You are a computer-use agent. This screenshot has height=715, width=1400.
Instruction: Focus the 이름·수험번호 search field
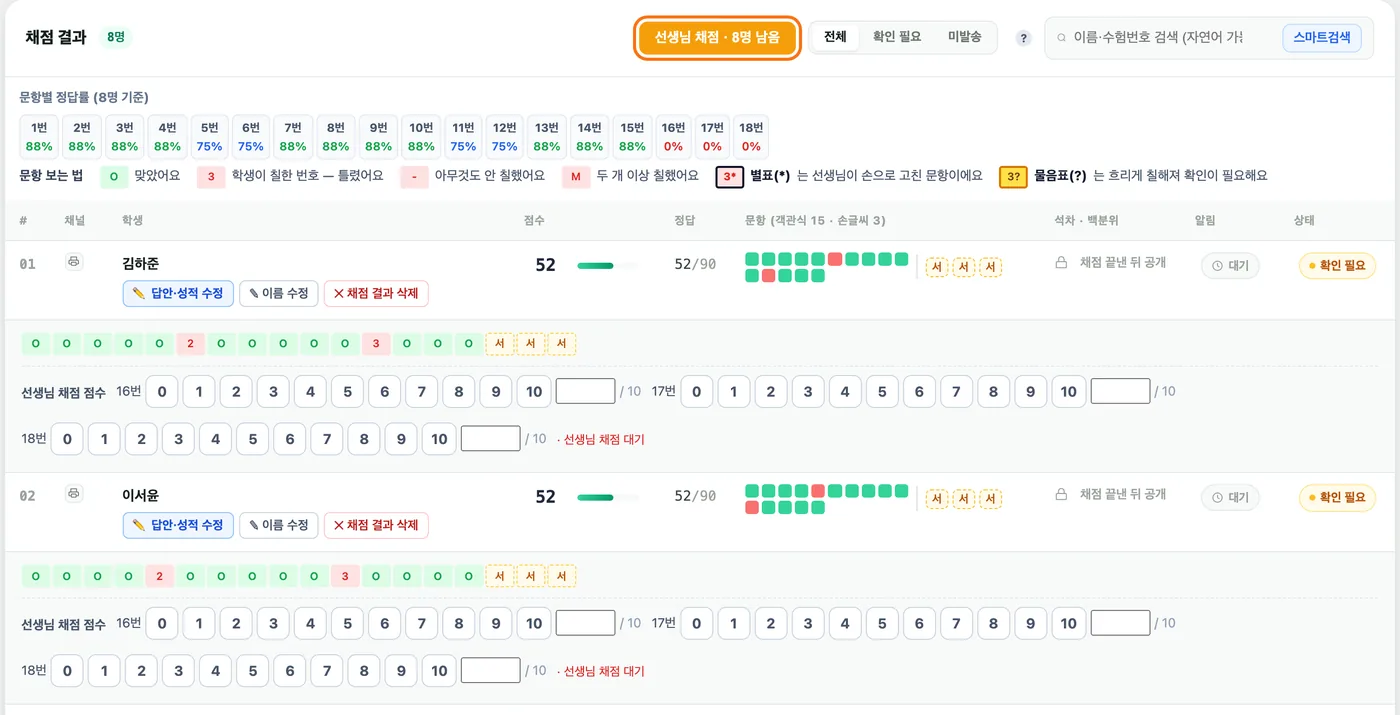[1160, 38]
